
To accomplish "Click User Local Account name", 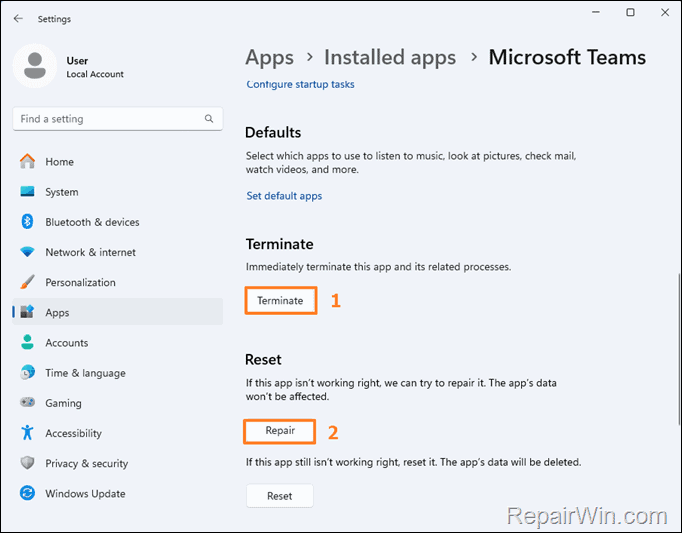I will pos(95,67).
